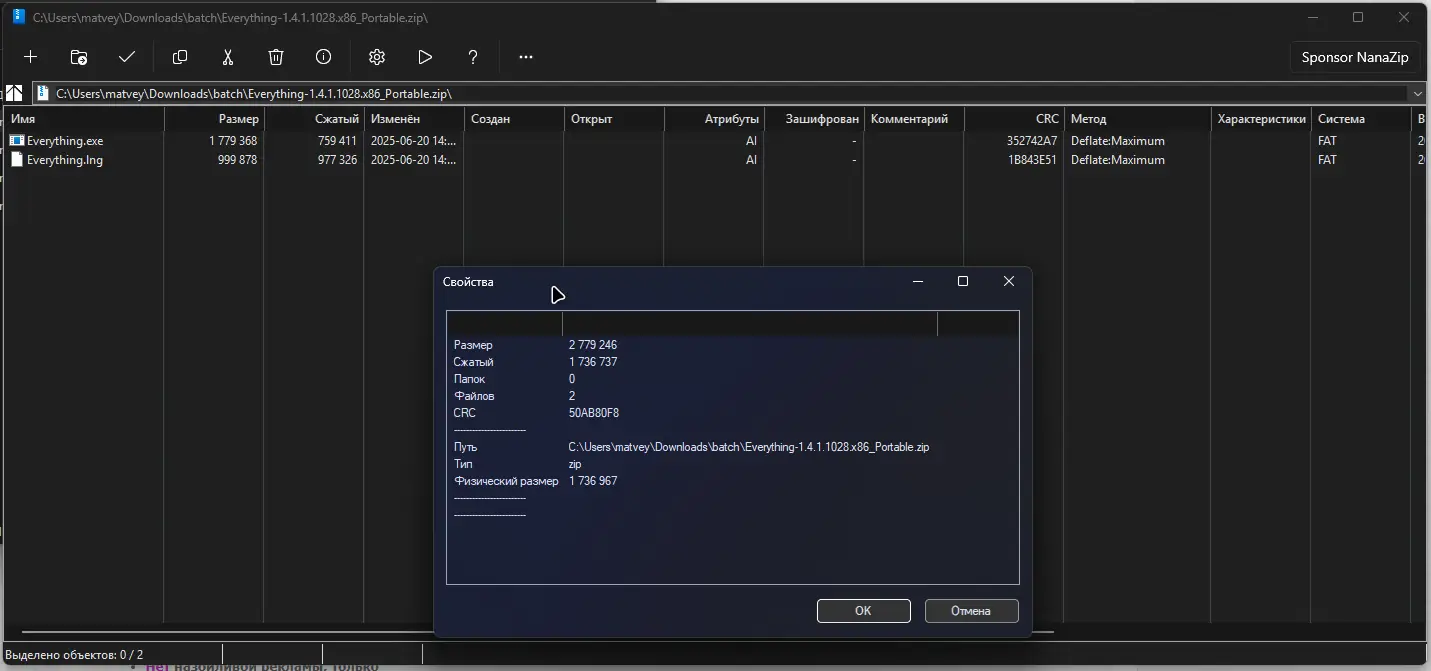
Task: Sort by the Открыт column header
Action: click(x=614, y=119)
